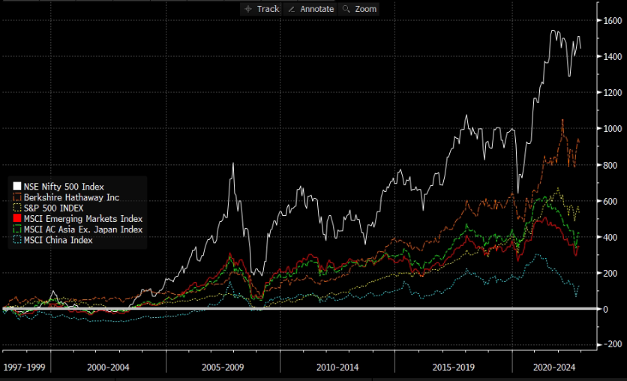Select S&P 500 INDEX legend label

[x=54, y=208]
